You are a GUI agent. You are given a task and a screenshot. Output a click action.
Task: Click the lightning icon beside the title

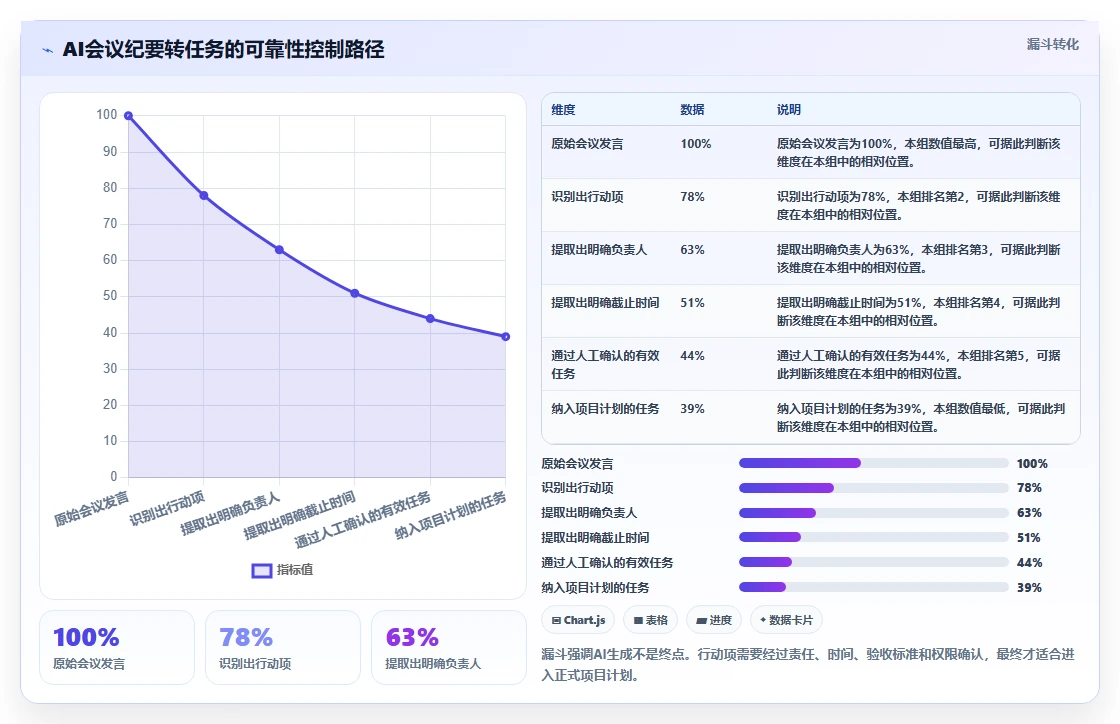pyautogui.click(x=48, y=50)
